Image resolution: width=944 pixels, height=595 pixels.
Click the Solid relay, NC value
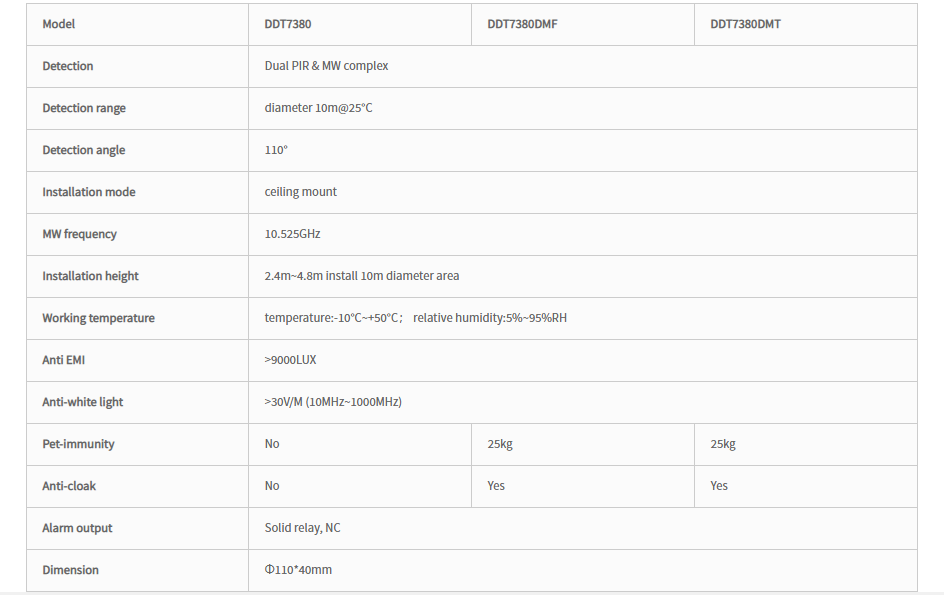point(302,528)
